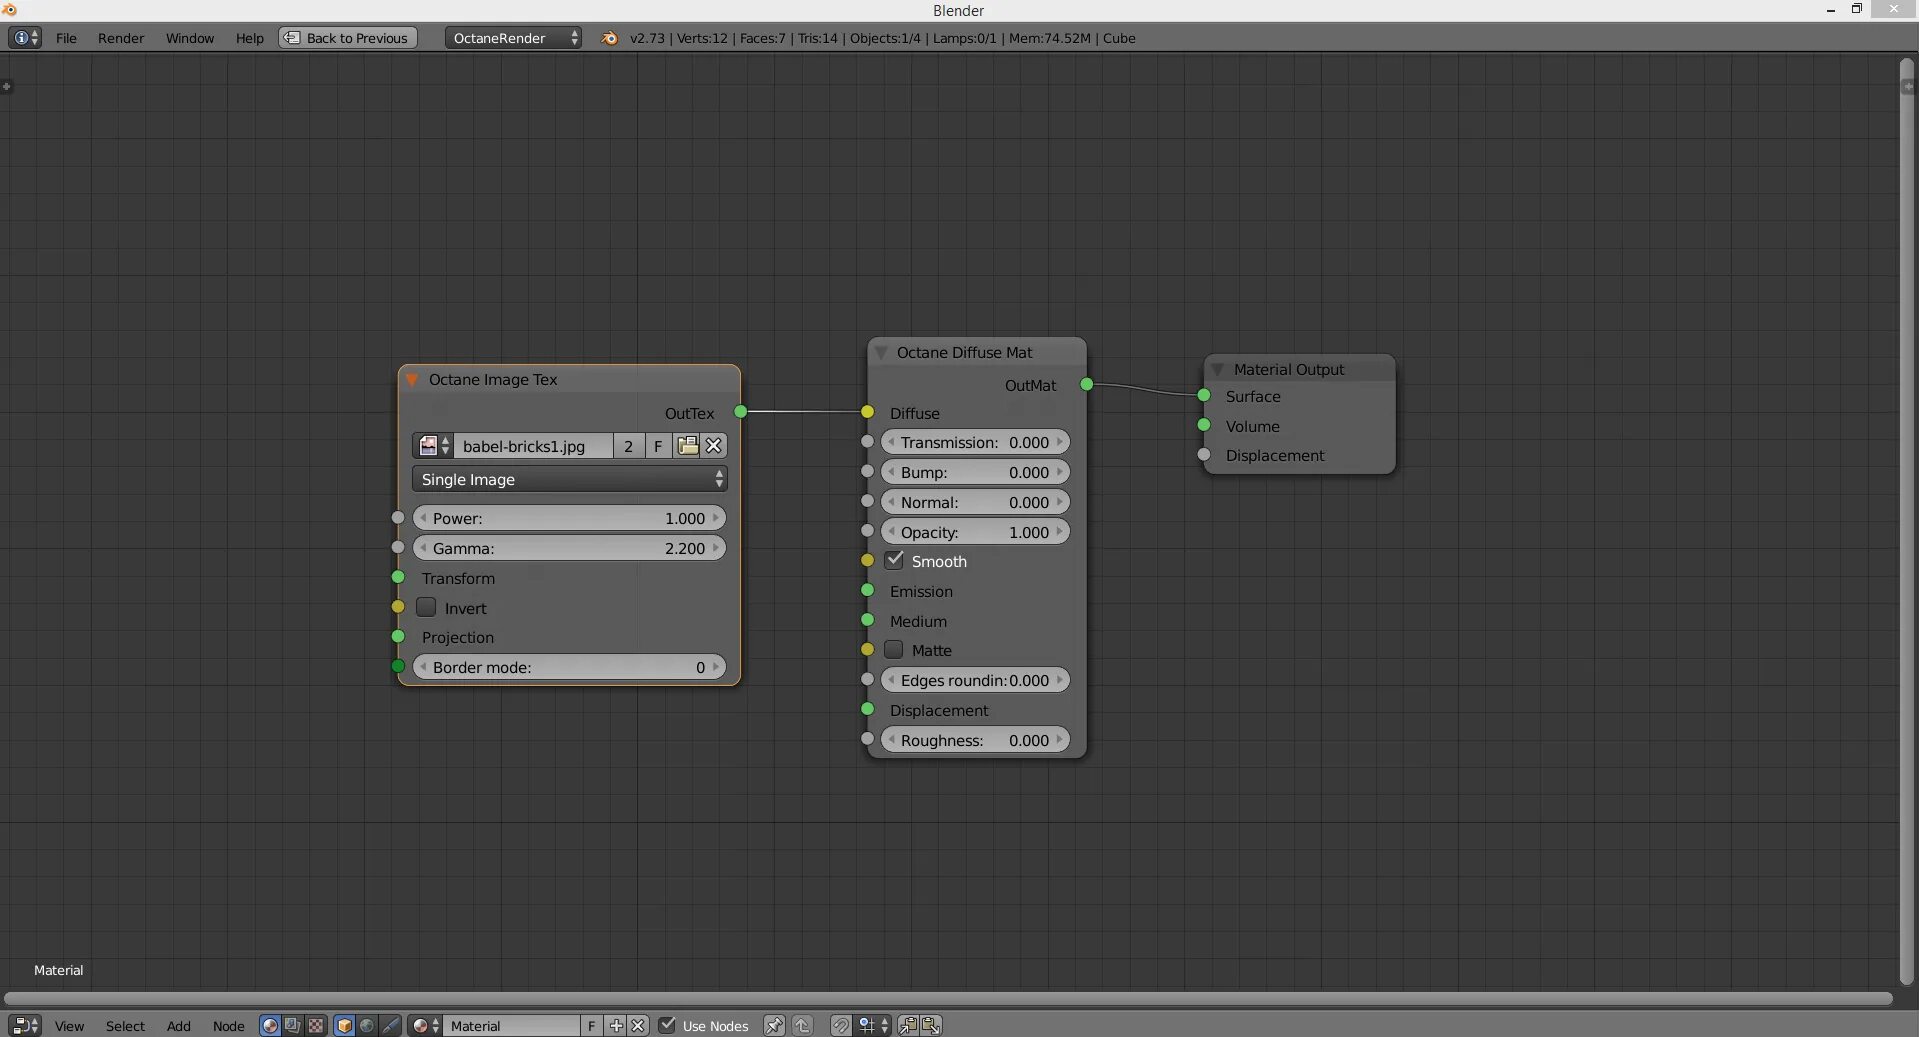This screenshot has height=1037, width=1919.
Task: Open the Node menu
Action: 228,1026
